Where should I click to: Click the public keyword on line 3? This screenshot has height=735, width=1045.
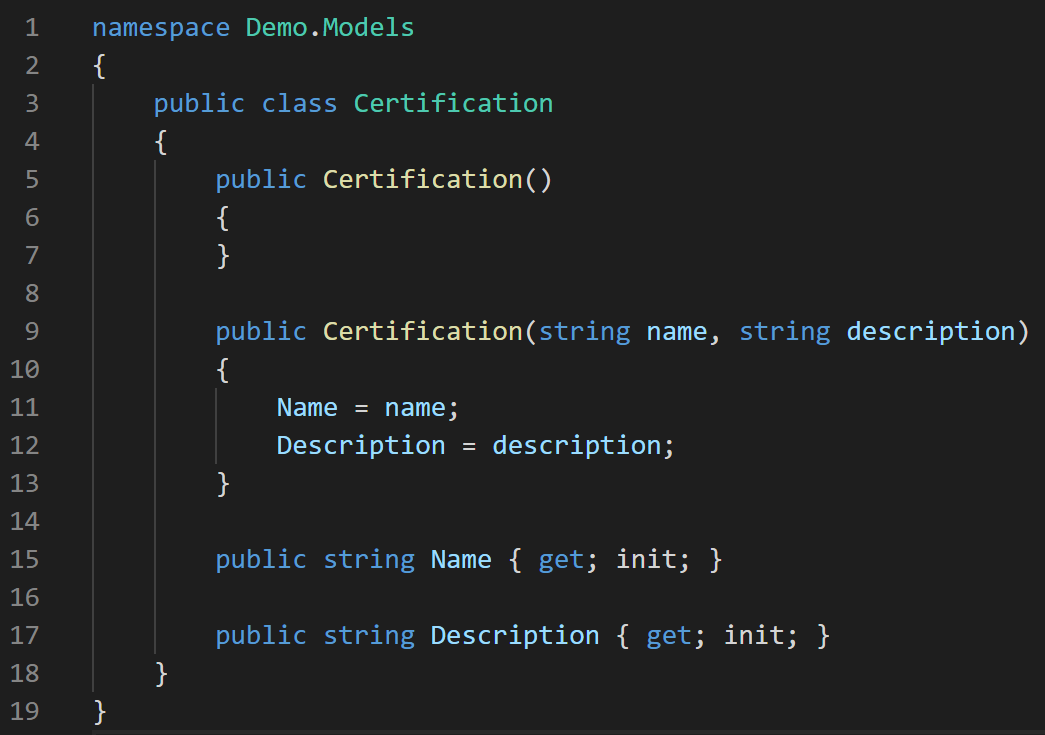tap(199, 103)
